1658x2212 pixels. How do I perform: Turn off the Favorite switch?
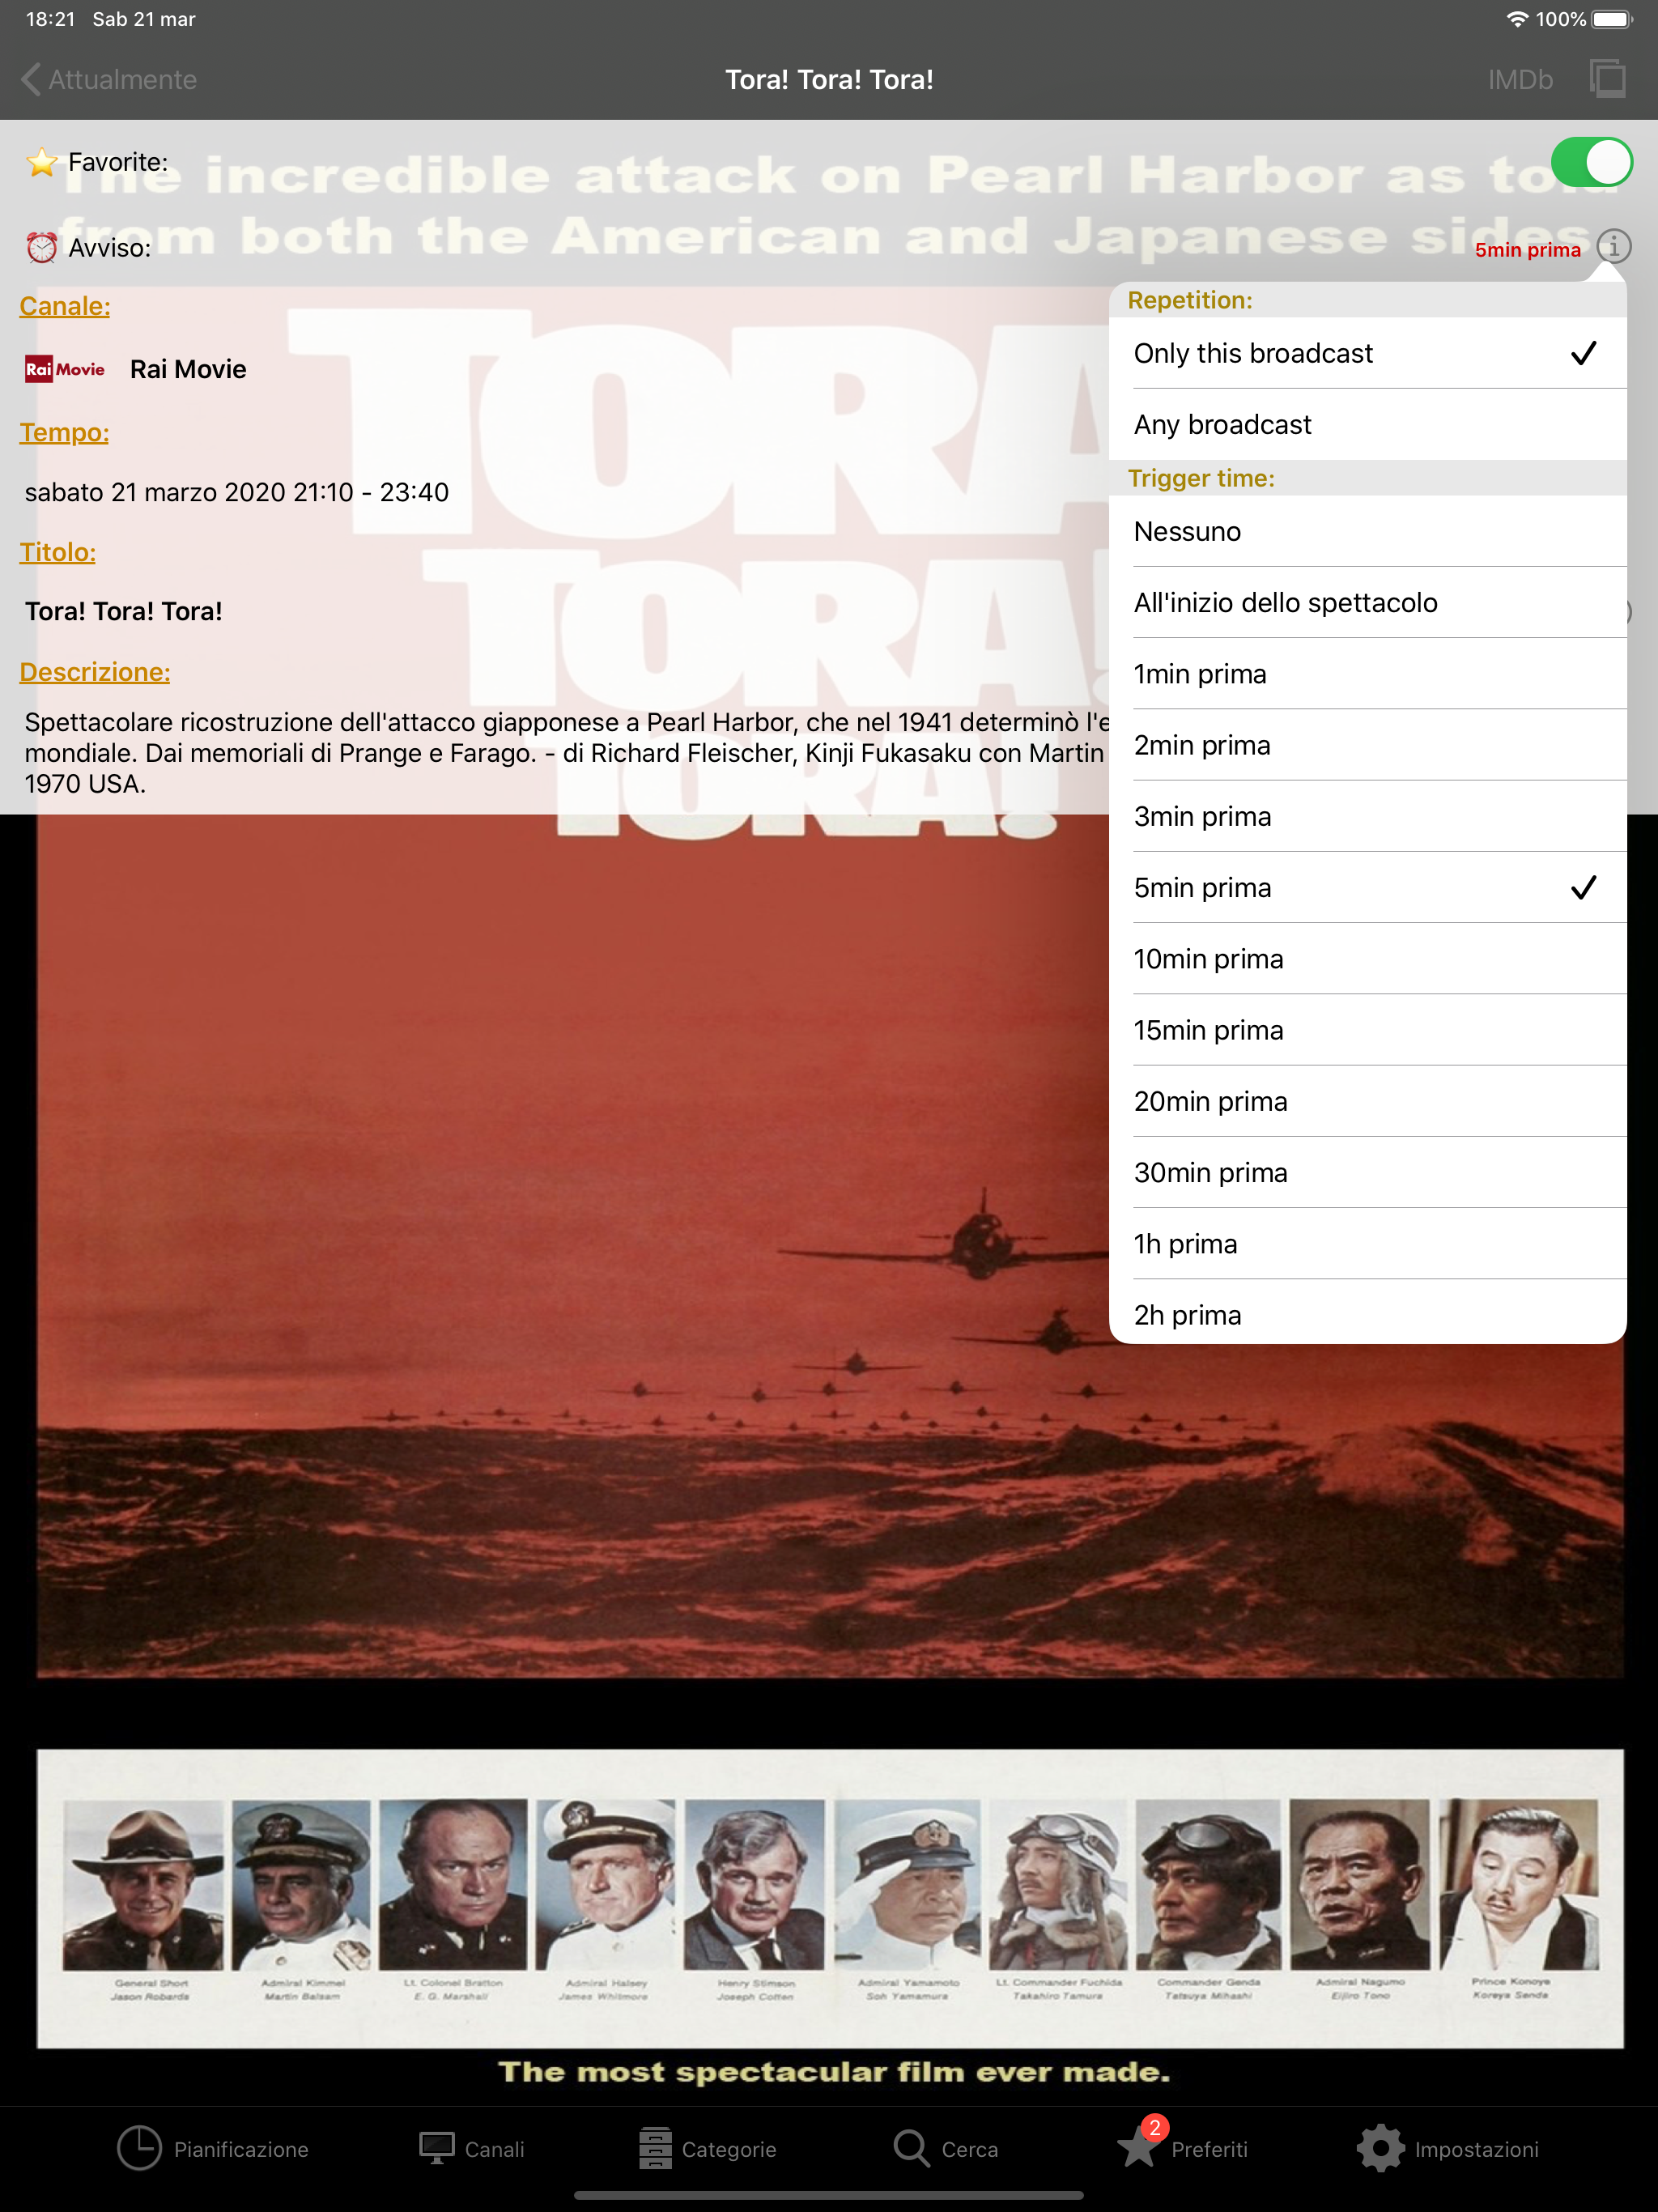click(x=1590, y=162)
